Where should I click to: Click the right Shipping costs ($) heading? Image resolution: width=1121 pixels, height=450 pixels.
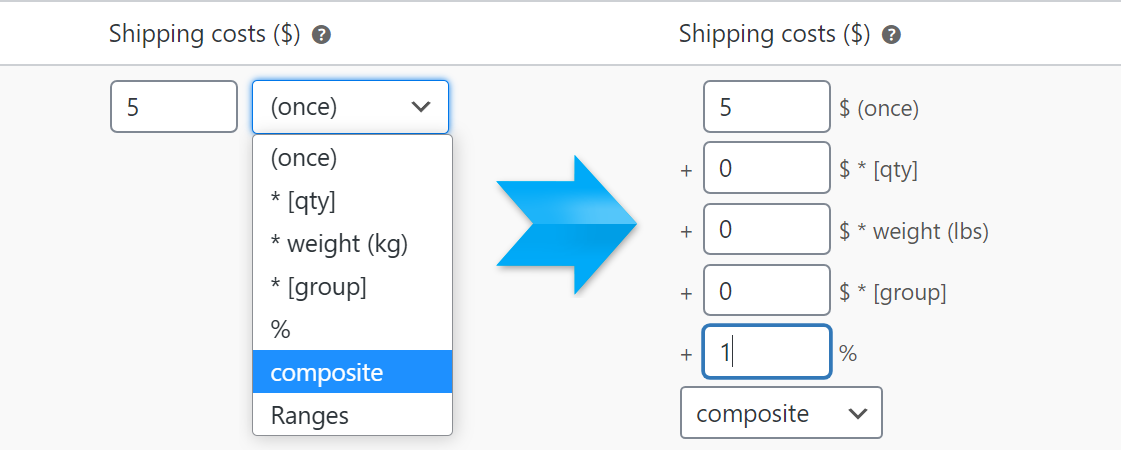pyautogui.click(x=774, y=34)
